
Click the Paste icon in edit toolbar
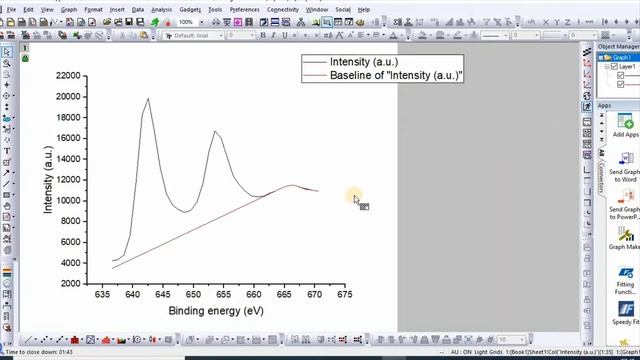click(x=144, y=36)
